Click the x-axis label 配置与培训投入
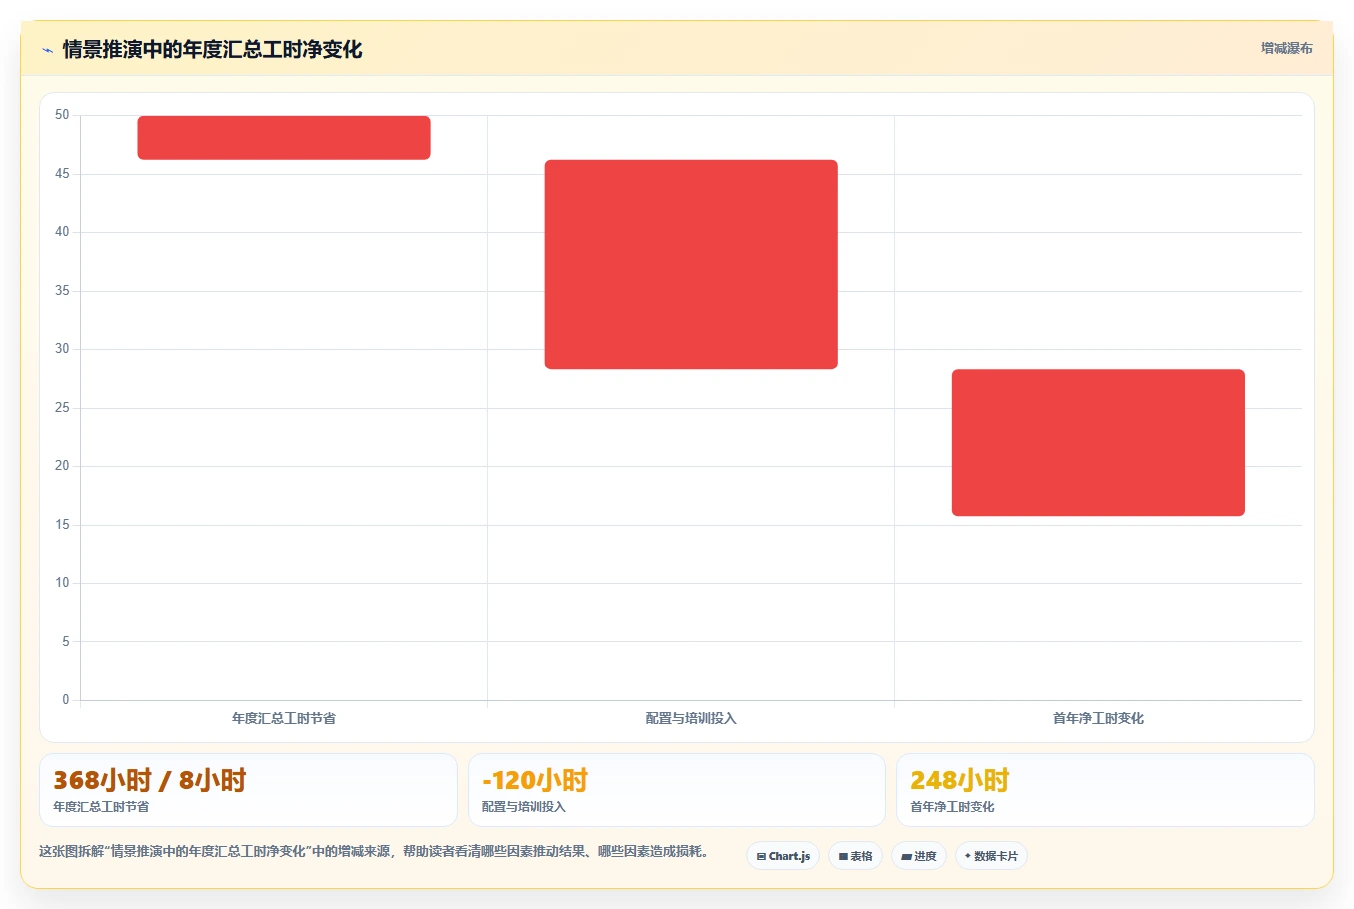The height and width of the screenshot is (909, 1354). click(691, 718)
